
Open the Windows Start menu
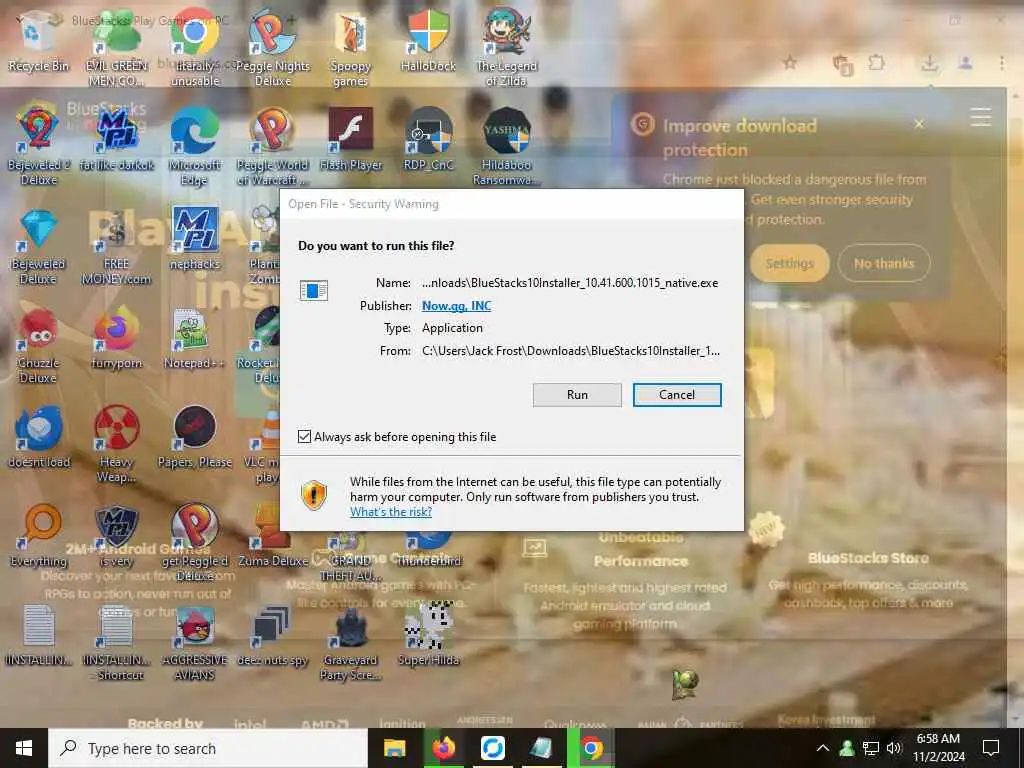point(24,748)
